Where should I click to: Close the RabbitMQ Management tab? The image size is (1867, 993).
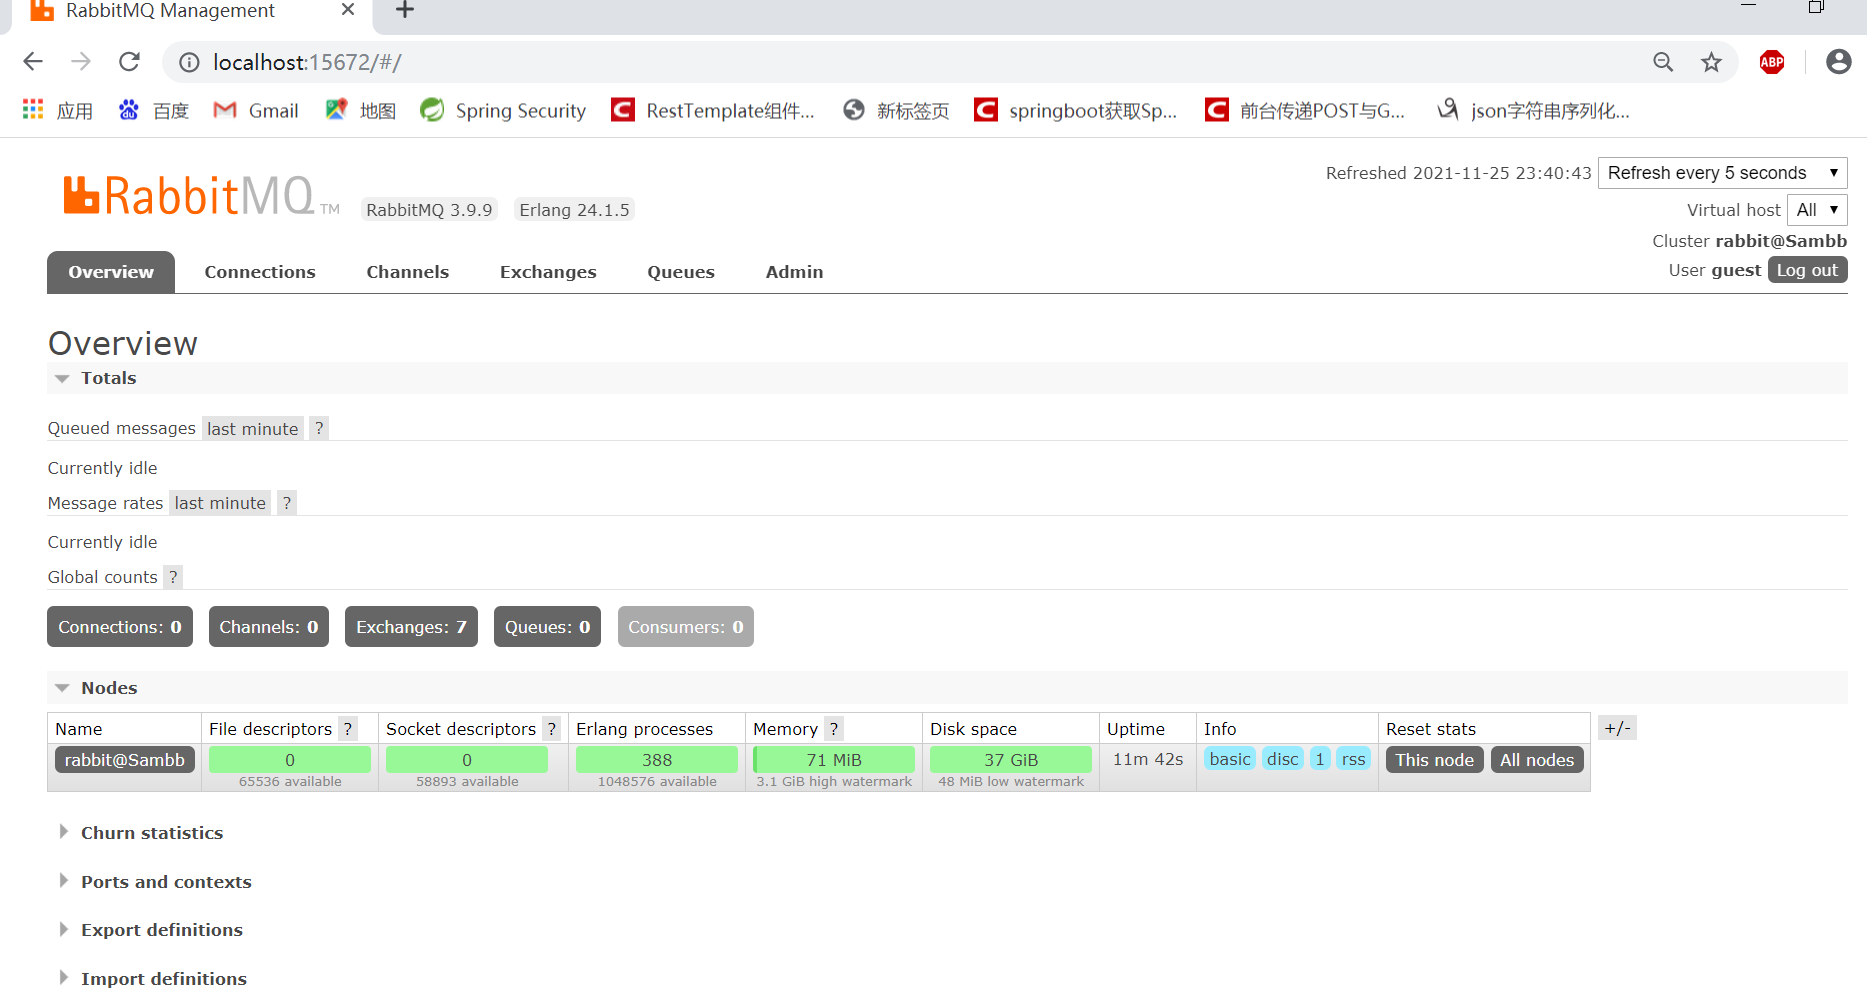pyautogui.click(x=348, y=10)
